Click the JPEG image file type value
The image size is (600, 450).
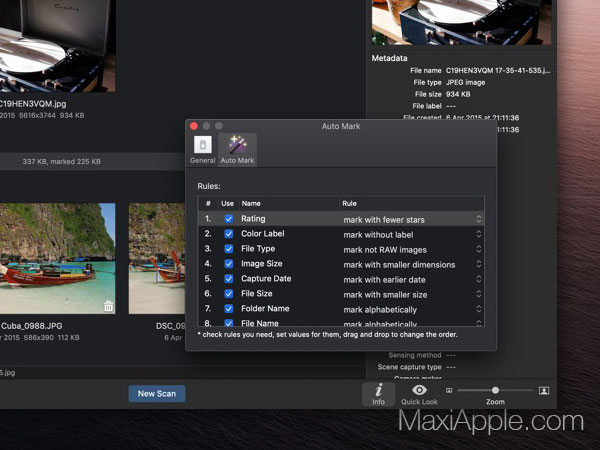465,82
